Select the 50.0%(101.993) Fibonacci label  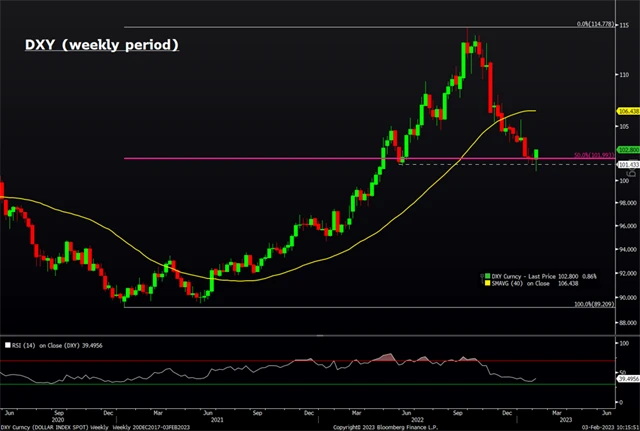(x=593, y=155)
